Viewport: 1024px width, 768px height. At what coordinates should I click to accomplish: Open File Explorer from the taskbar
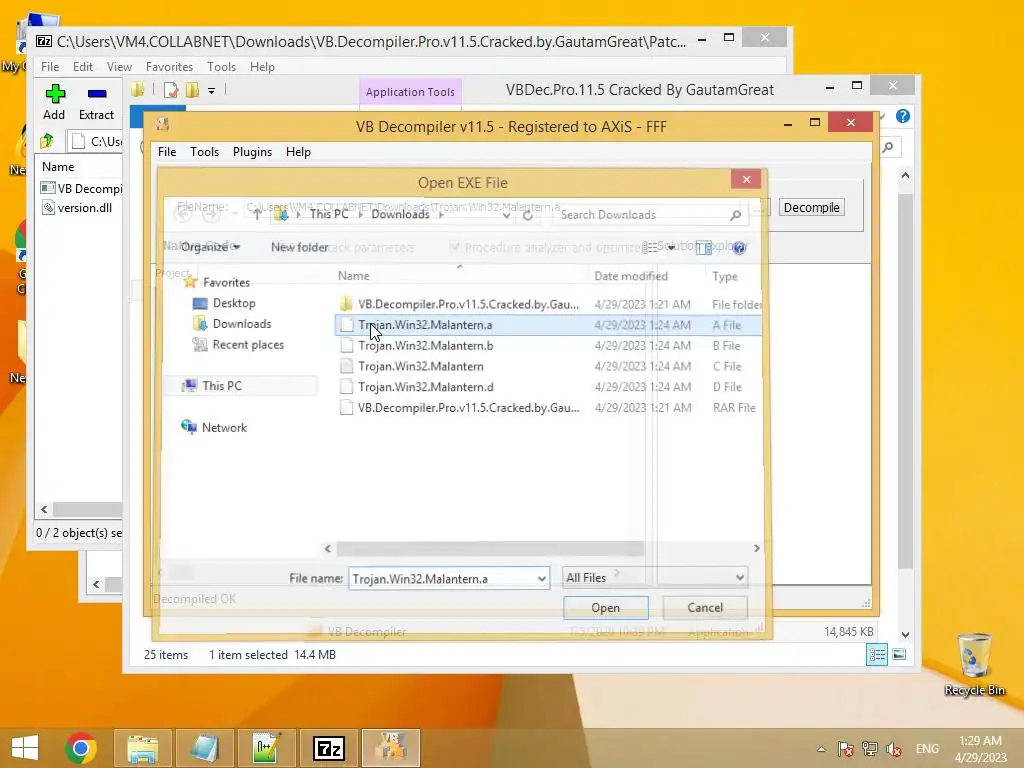(142, 748)
